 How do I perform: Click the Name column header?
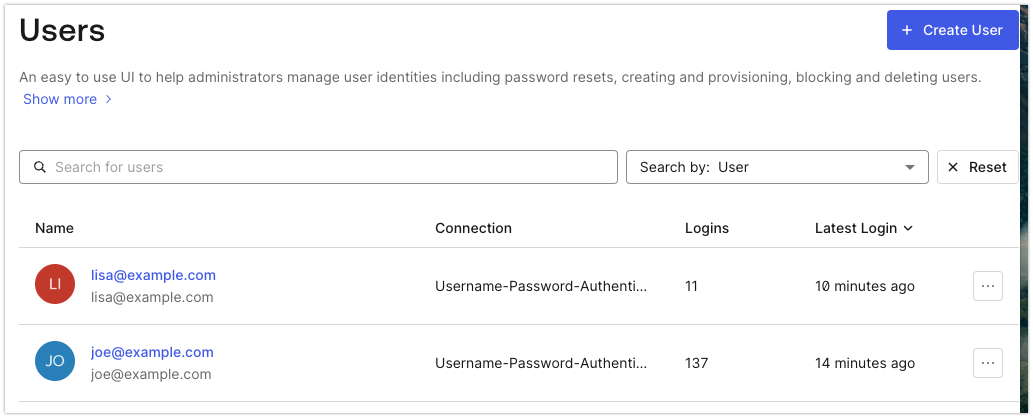54,228
